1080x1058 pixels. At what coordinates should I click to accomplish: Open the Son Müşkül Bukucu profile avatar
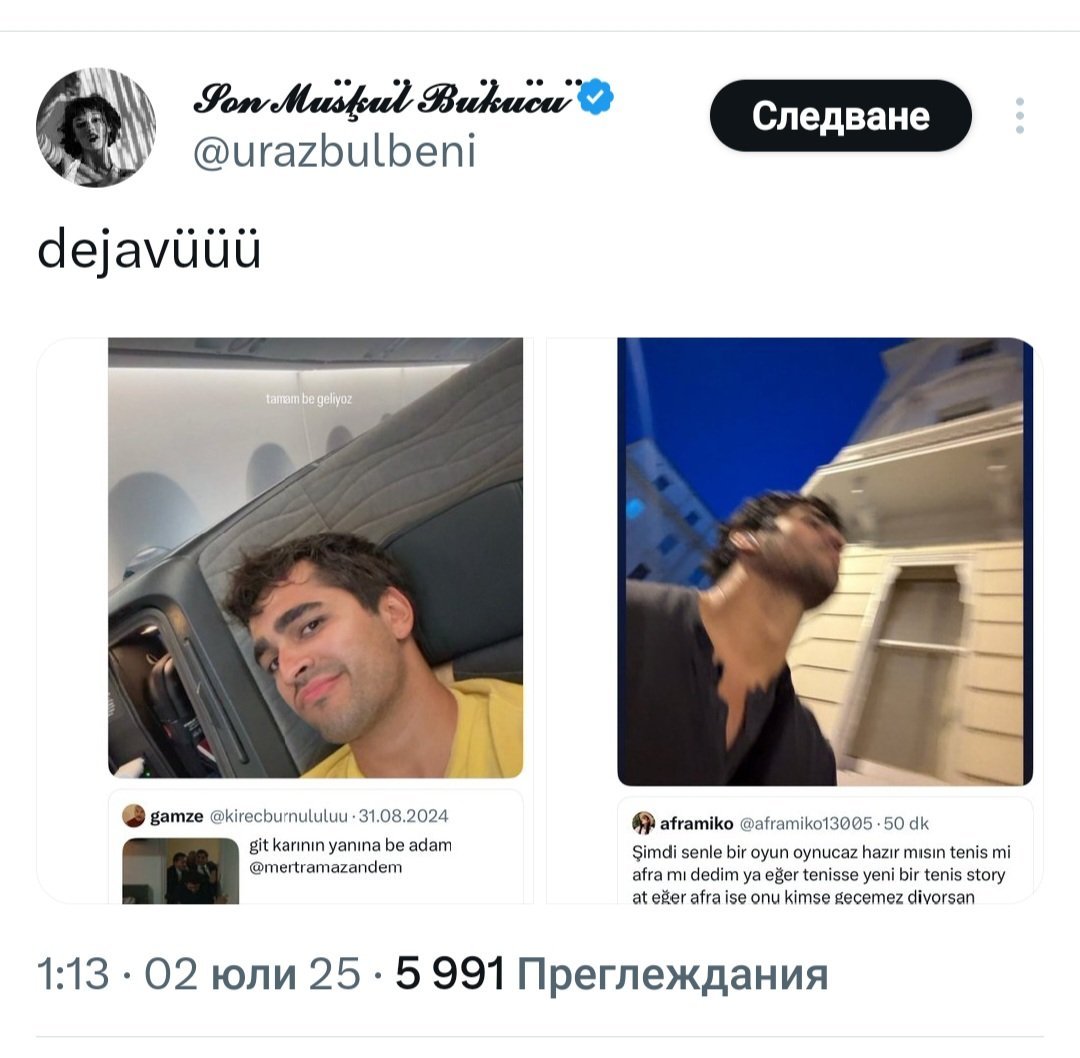(96, 127)
